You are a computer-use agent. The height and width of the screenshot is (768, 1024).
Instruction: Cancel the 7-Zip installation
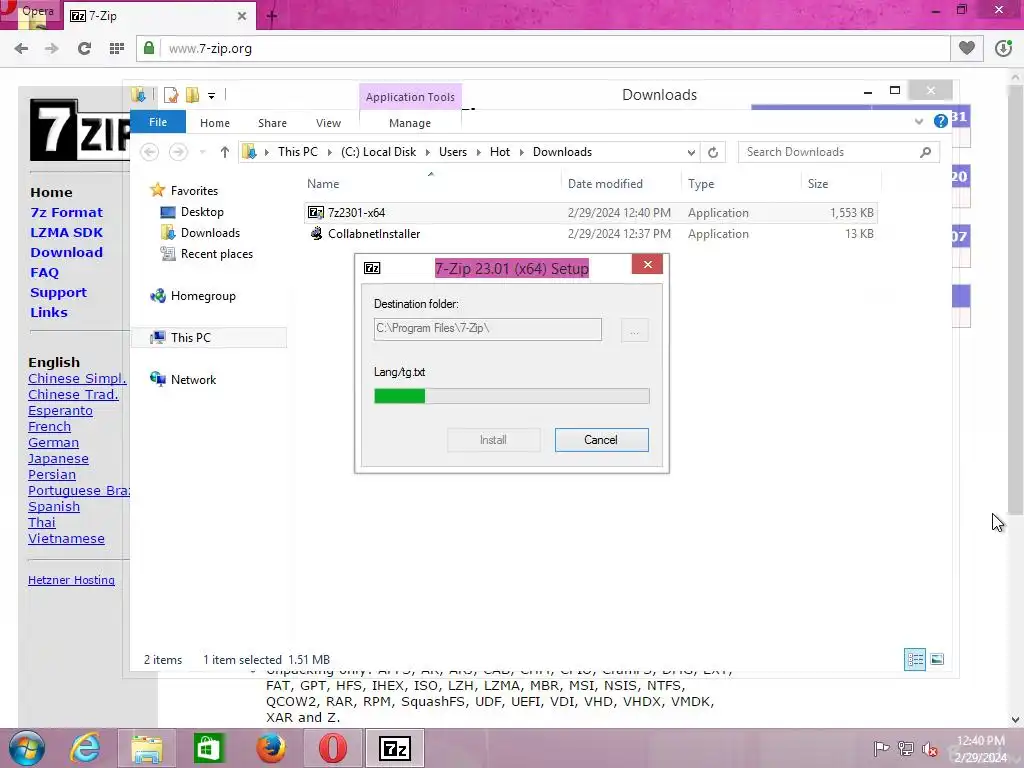point(601,440)
